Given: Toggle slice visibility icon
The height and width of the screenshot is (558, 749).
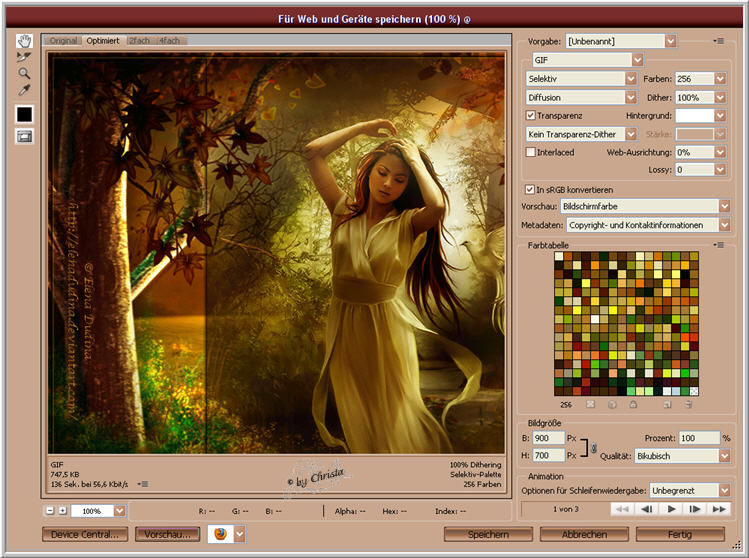Looking at the screenshot, I should tap(24, 136).
